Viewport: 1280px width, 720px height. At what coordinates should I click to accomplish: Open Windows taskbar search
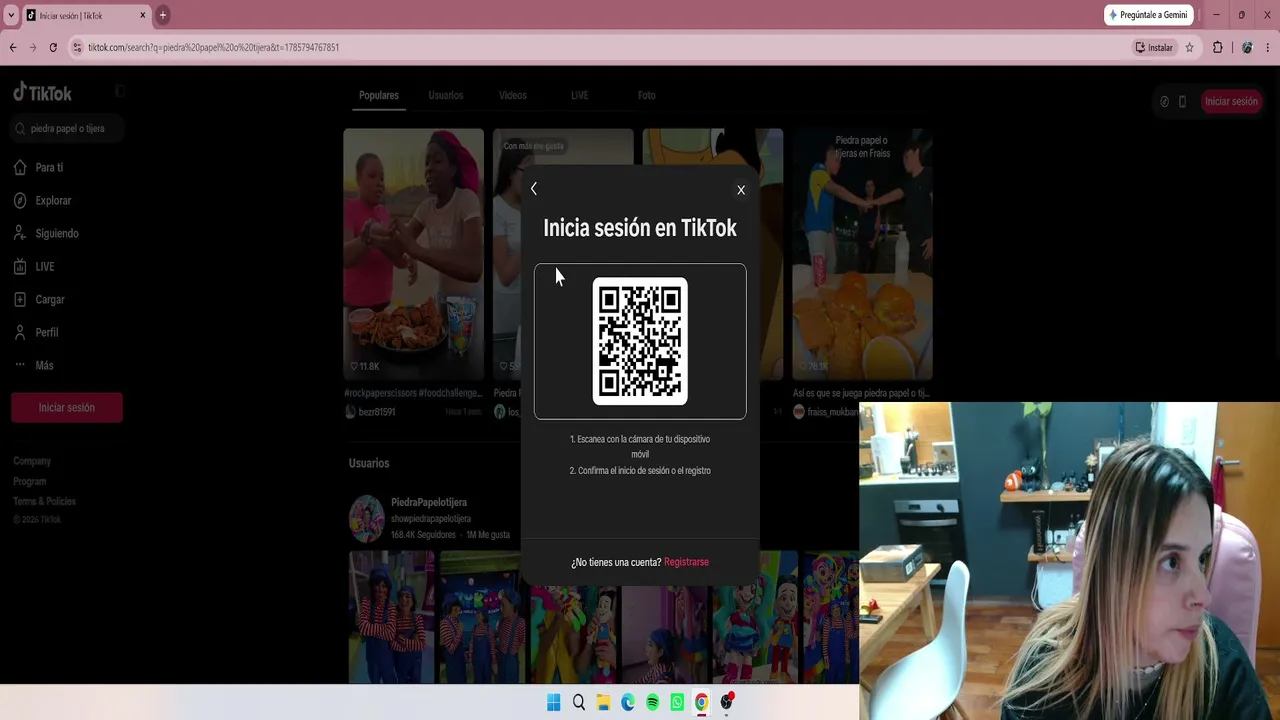[579, 702]
